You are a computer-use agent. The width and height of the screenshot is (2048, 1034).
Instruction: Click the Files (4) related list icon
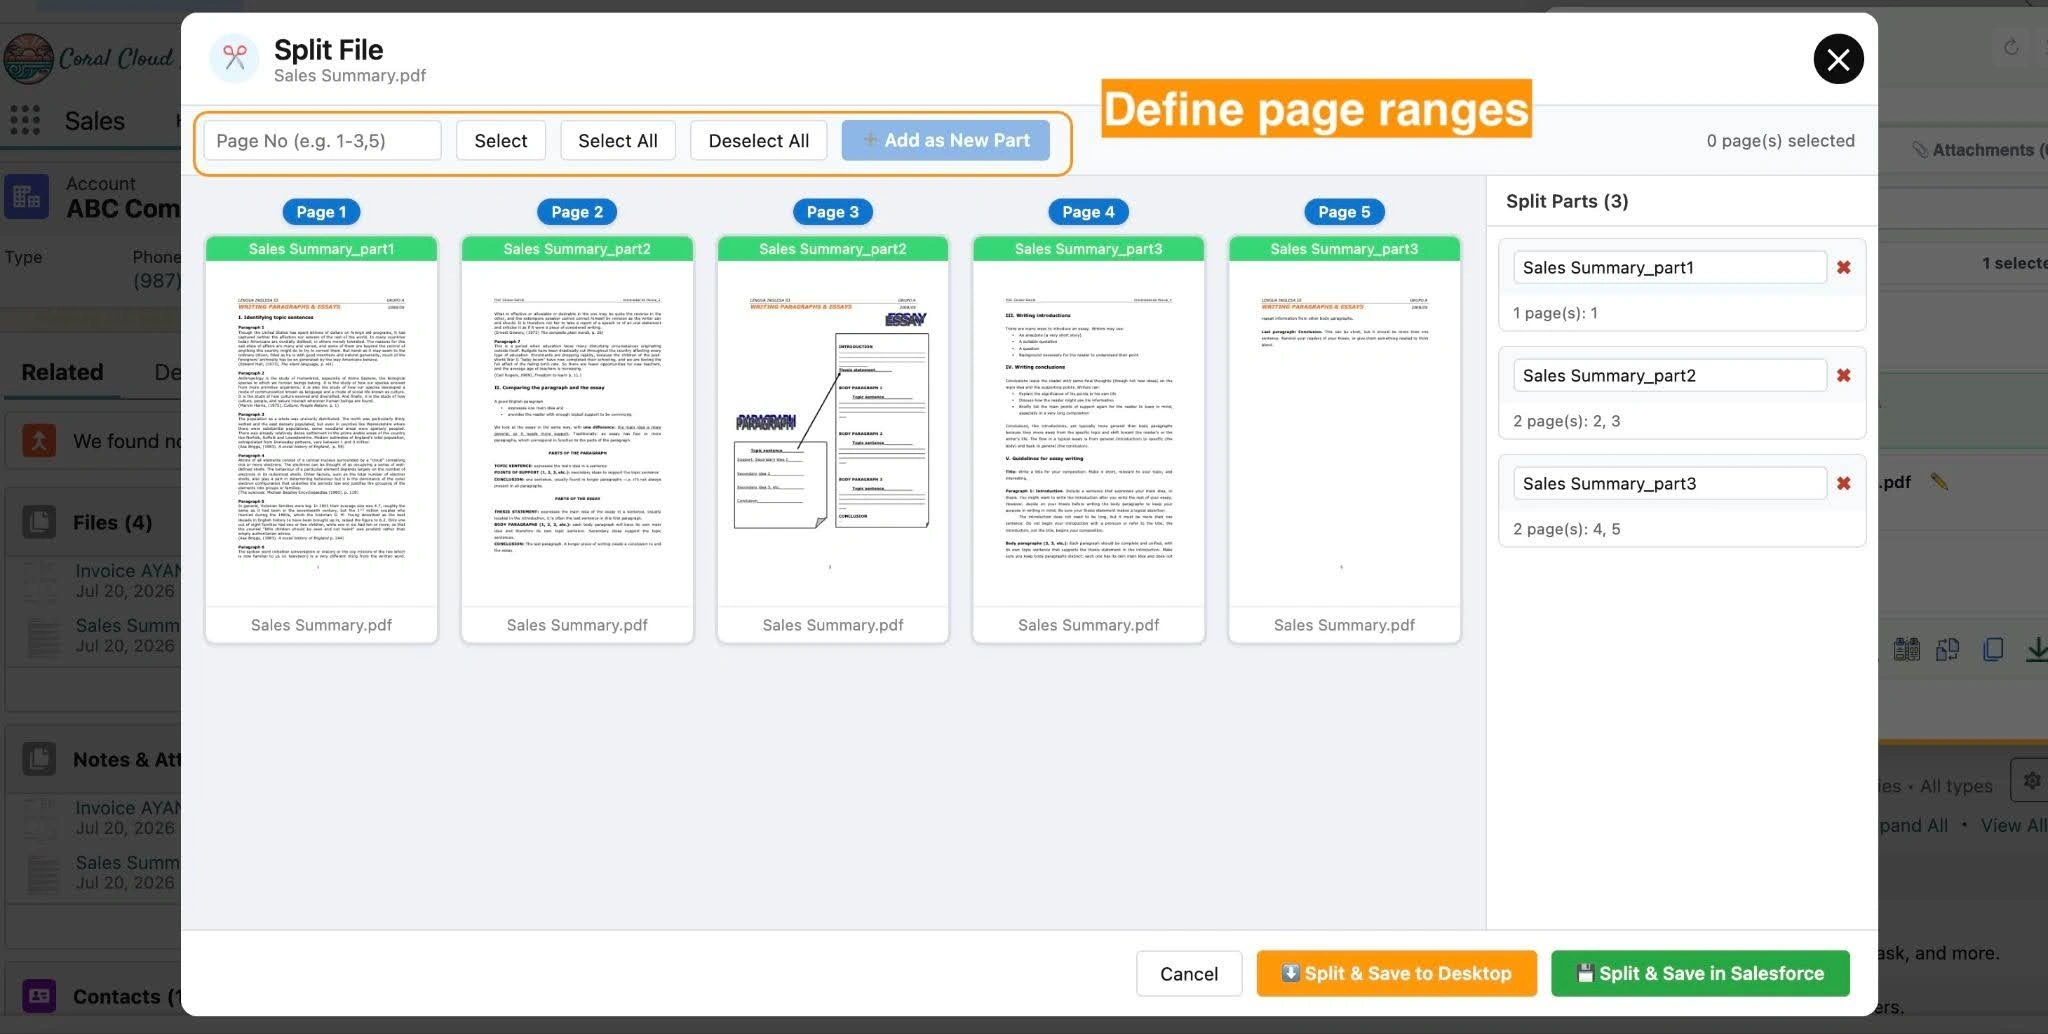coord(39,522)
